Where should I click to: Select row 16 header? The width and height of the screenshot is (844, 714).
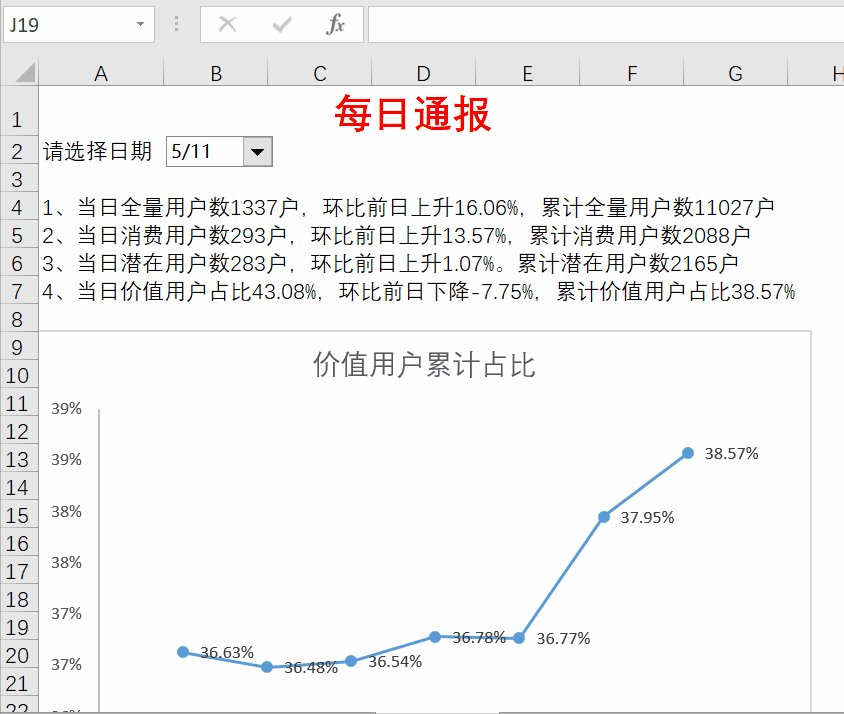coord(19,543)
